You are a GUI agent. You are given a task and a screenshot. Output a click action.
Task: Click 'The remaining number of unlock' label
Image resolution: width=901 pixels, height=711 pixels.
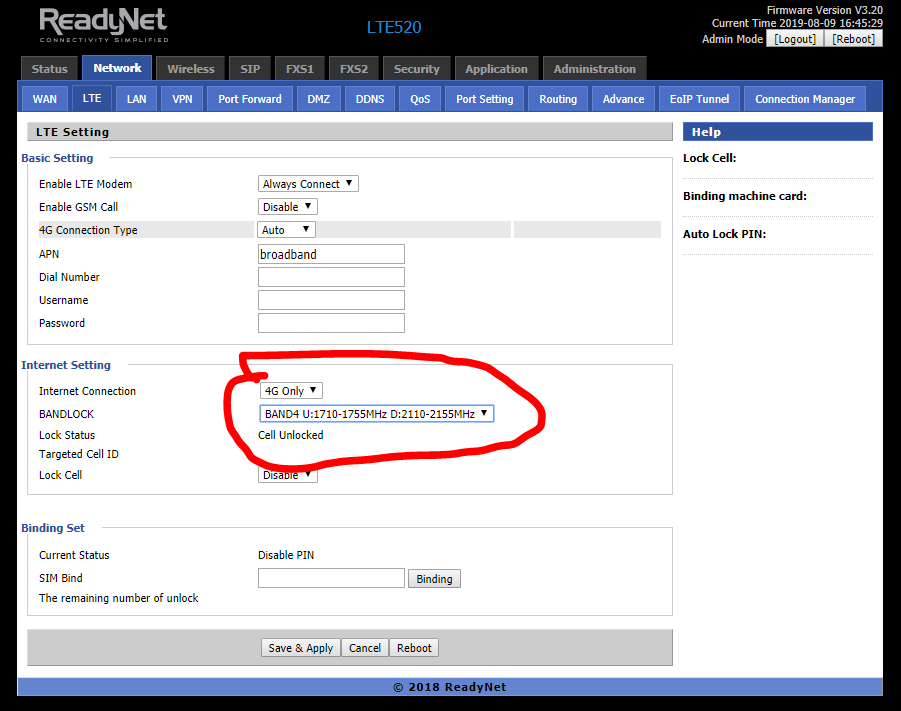118,598
